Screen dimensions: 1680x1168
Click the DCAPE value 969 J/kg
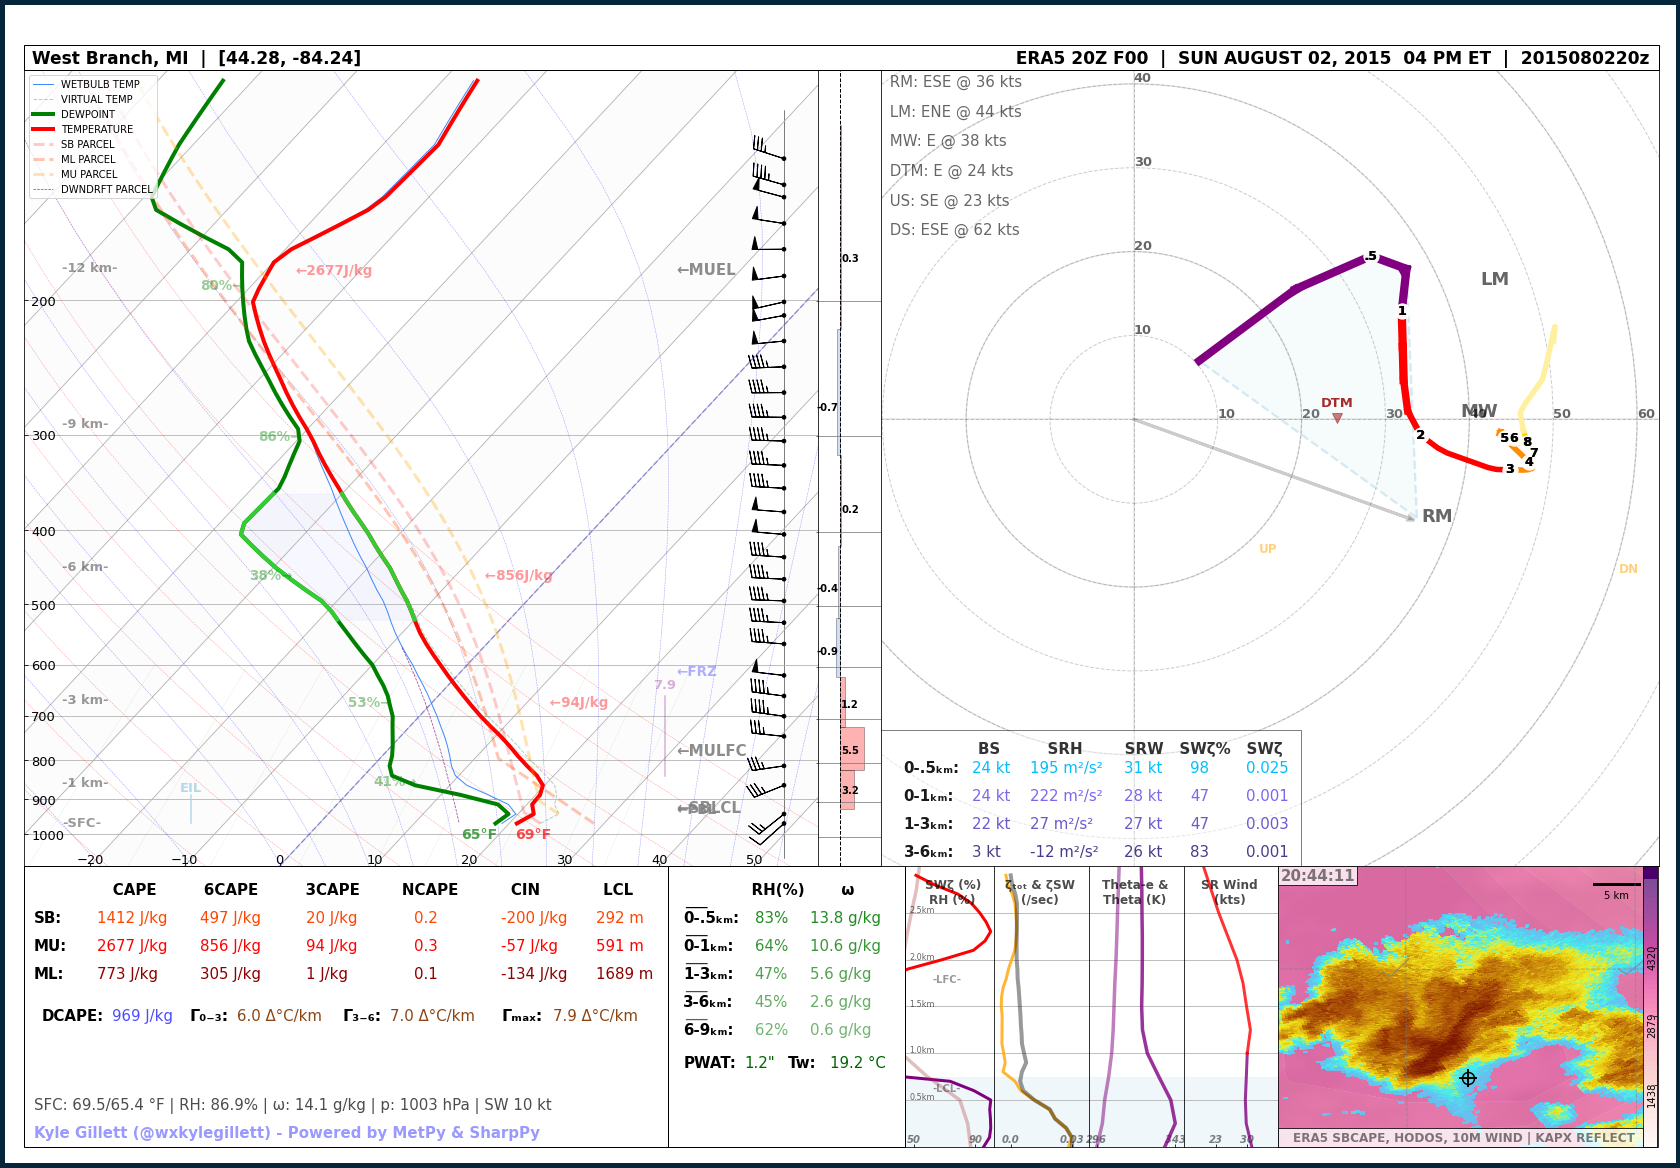click(142, 1016)
